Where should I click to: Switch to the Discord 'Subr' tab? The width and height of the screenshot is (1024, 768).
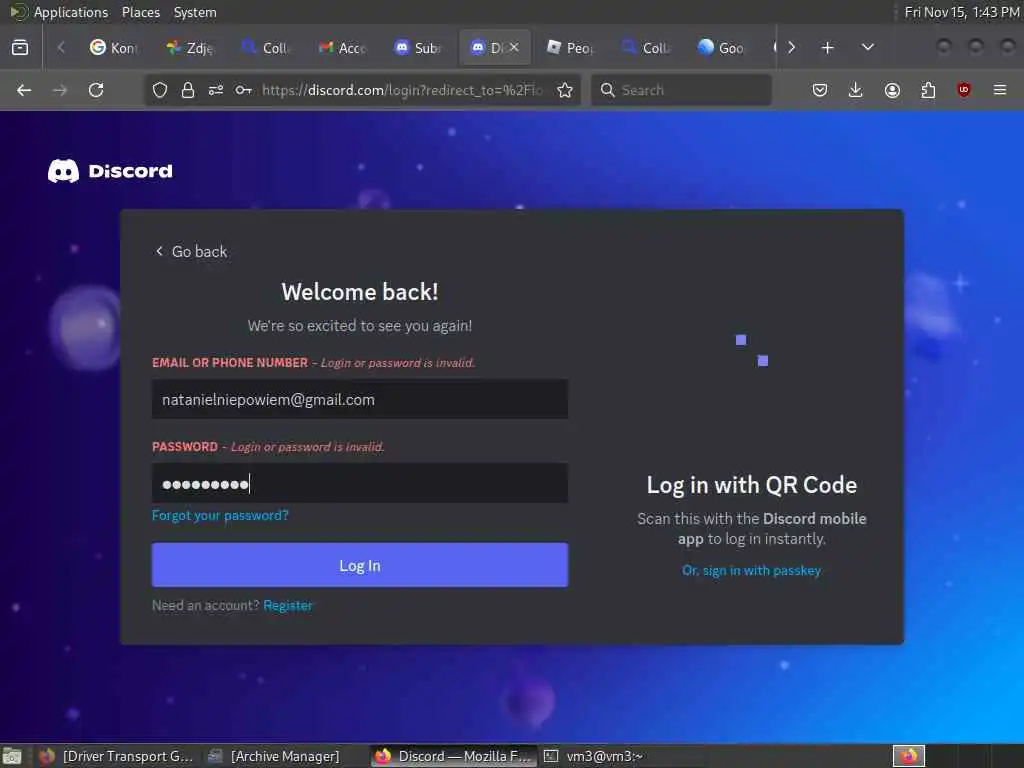(418, 48)
